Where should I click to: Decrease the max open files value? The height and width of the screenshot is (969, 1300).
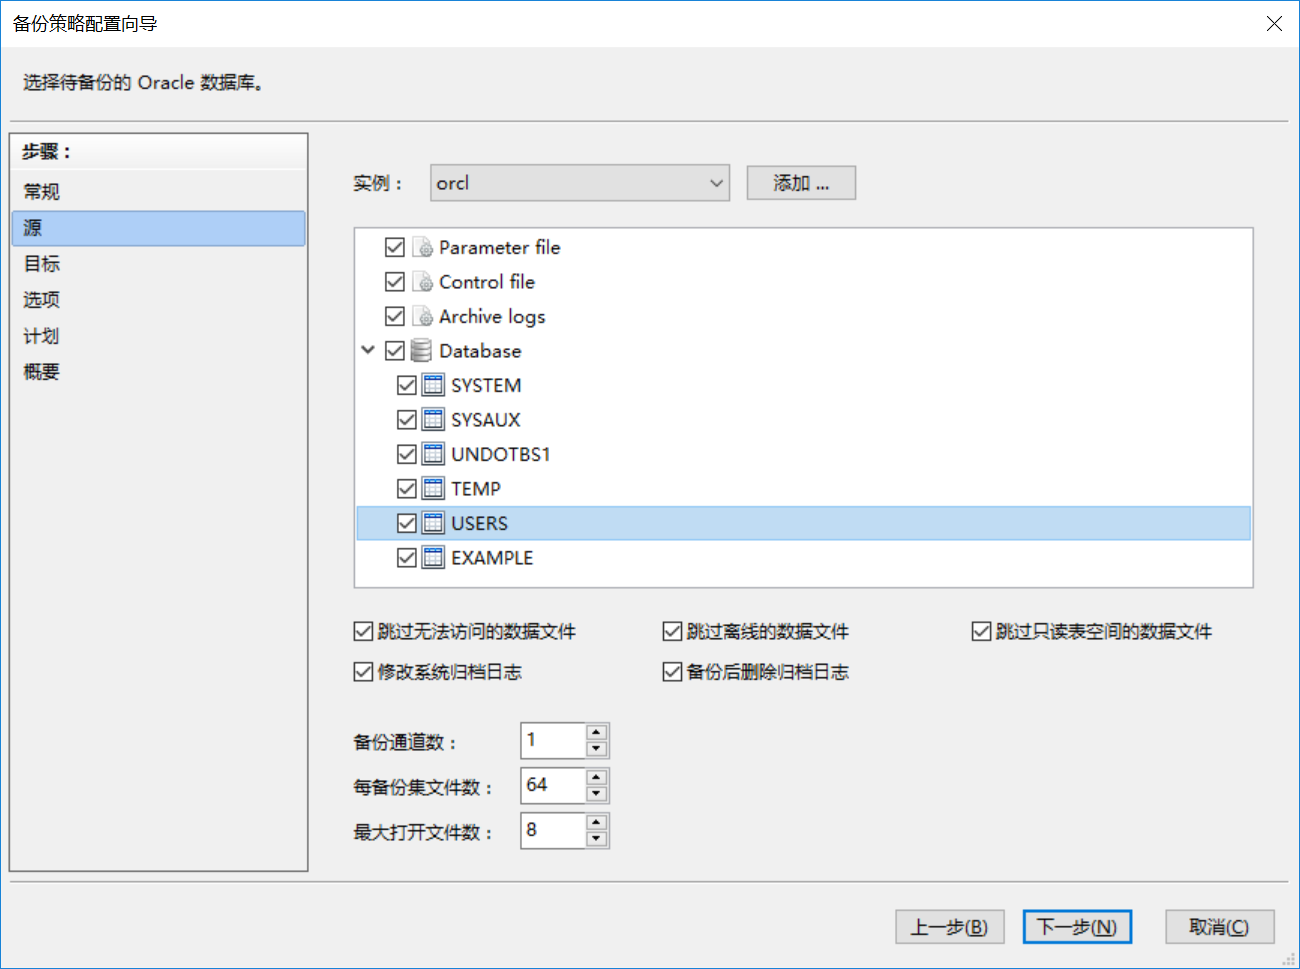pyautogui.click(x=597, y=839)
